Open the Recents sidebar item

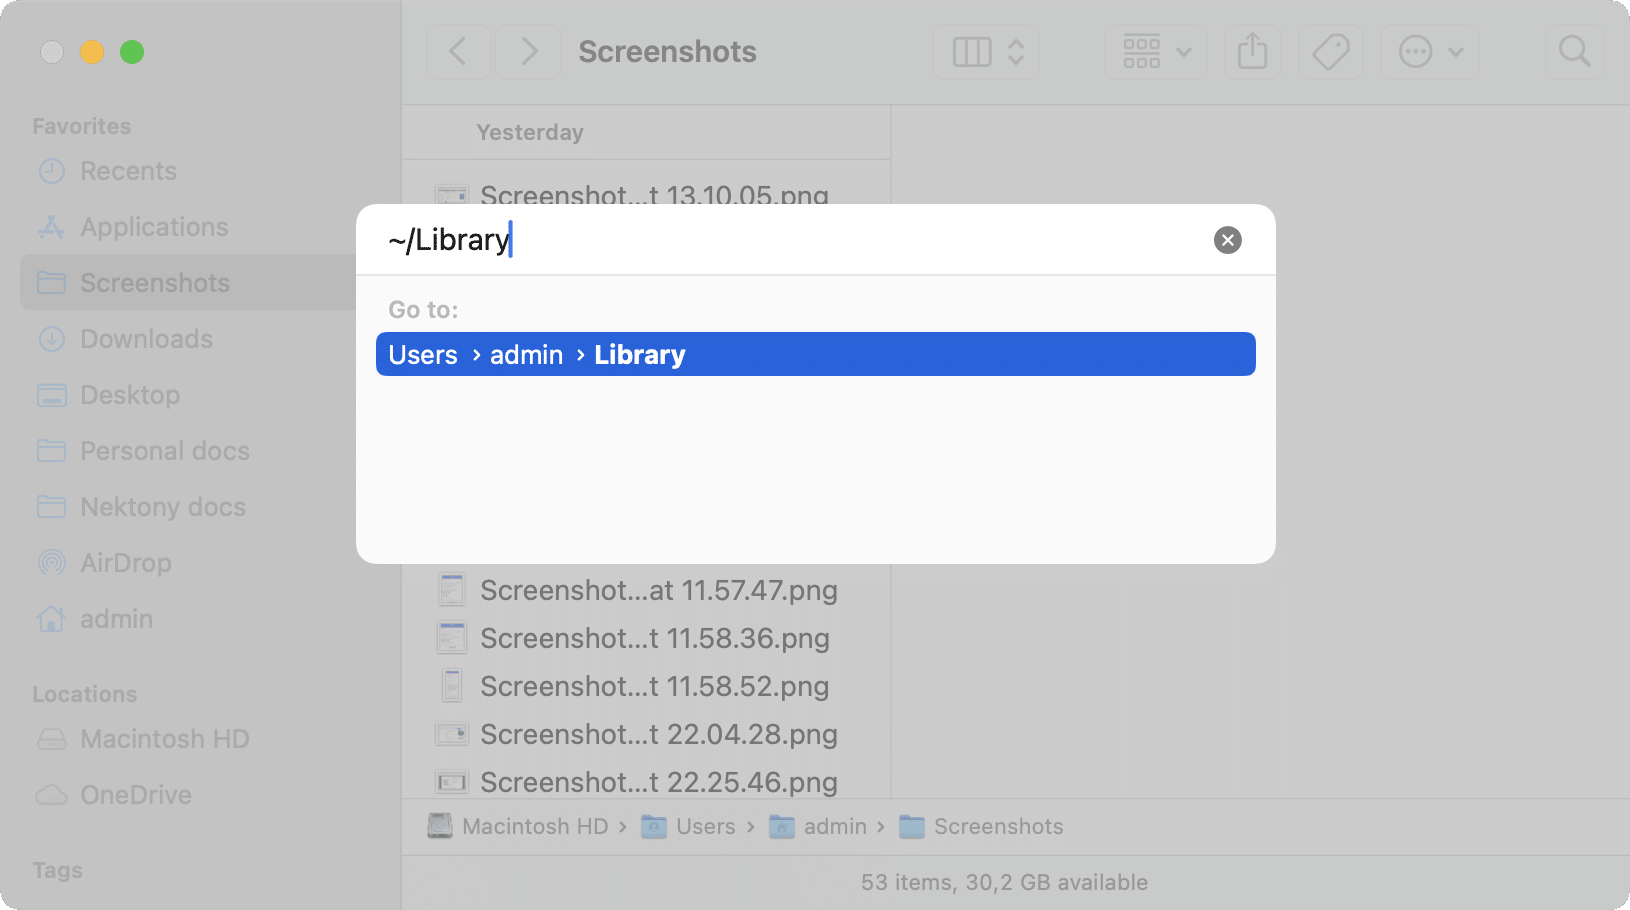(x=127, y=171)
